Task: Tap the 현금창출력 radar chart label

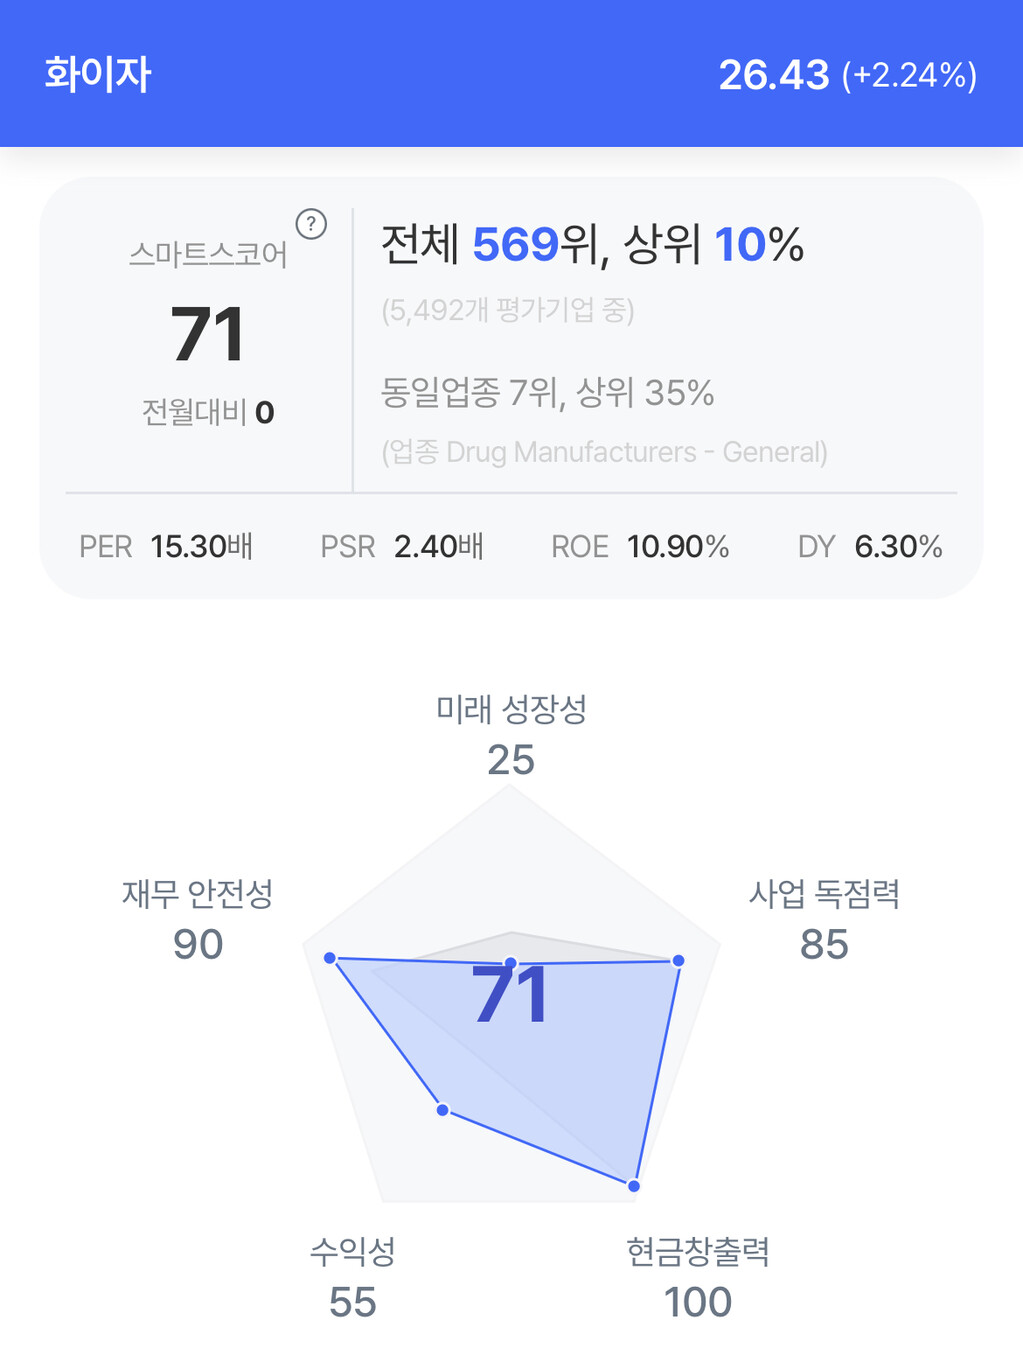Action: click(698, 1251)
